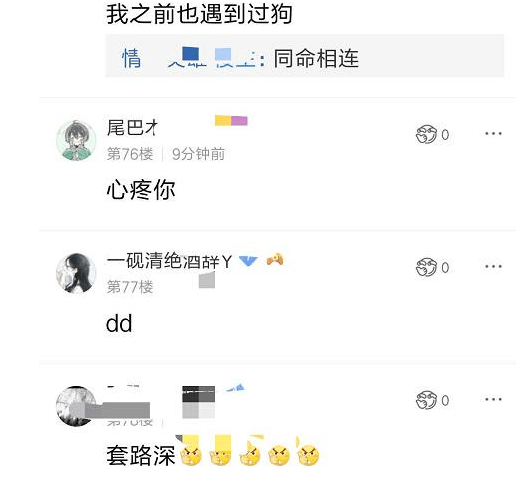Open more options for '套路深' comment
The height and width of the screenshot is (485, 516).
click(493, 399)
